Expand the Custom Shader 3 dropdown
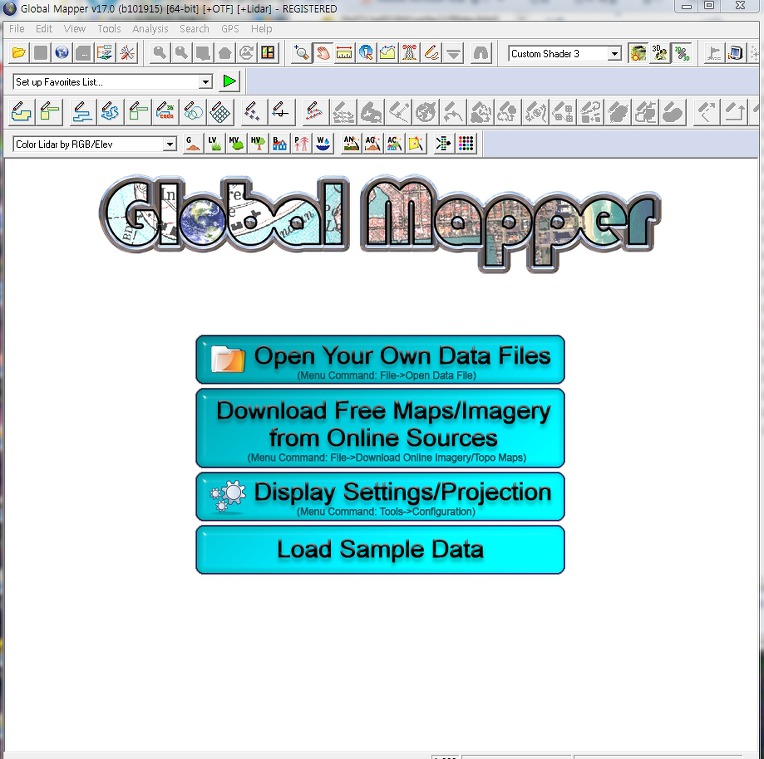The image size is (764, 759). click(615, 54)
